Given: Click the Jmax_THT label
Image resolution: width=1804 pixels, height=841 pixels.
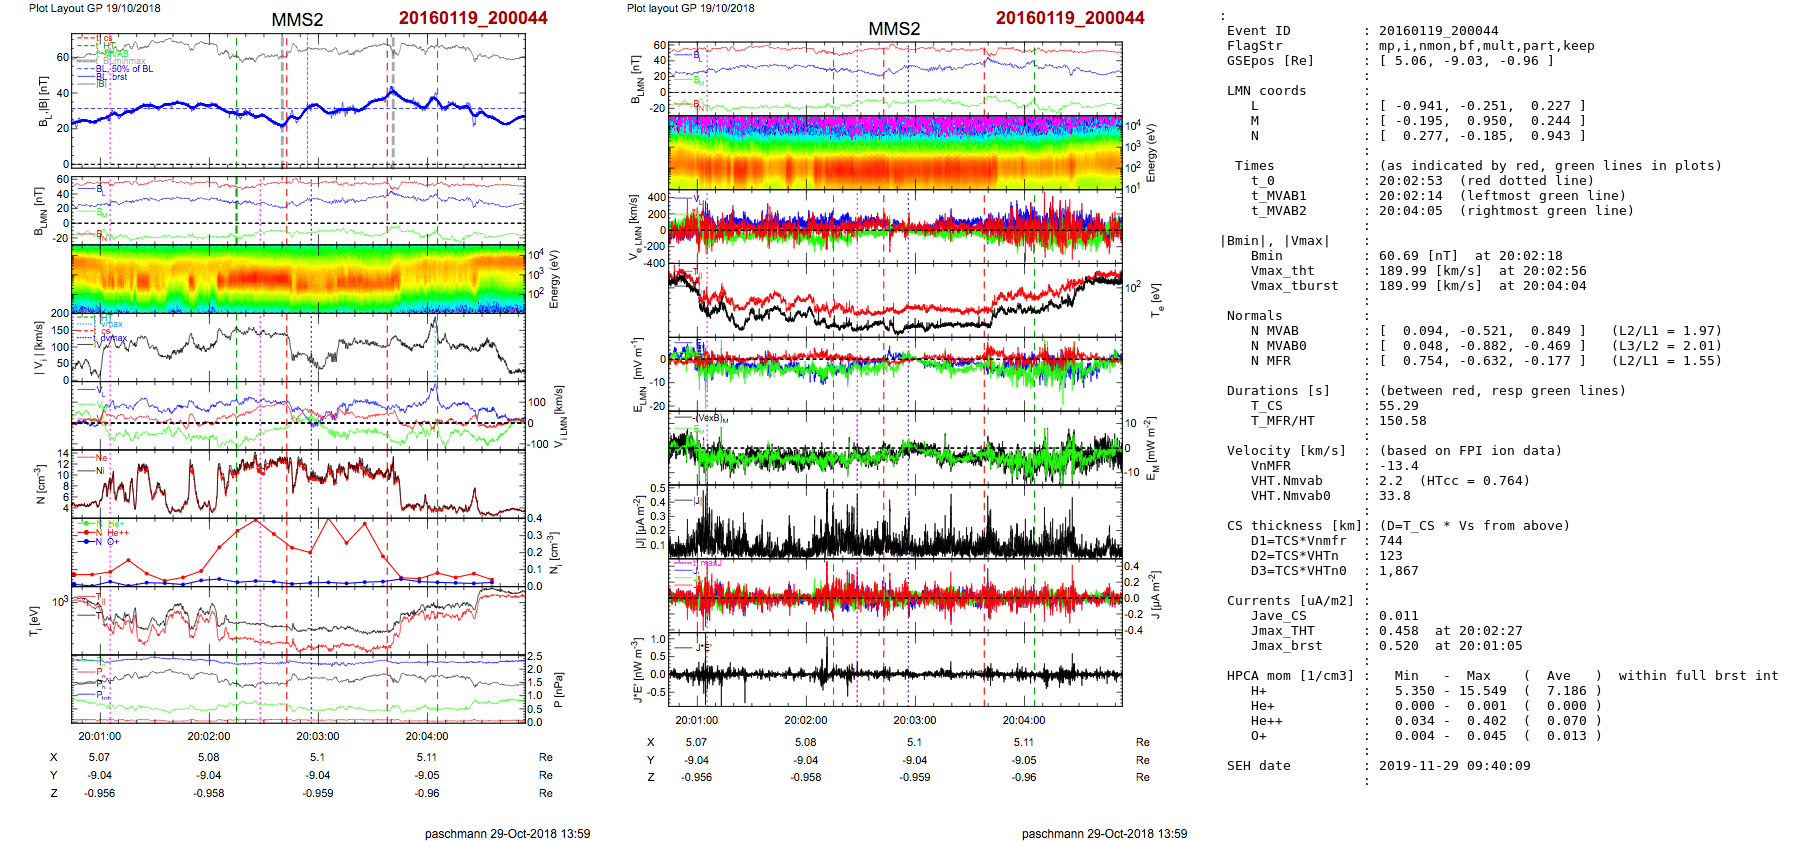Looking at the screenshot, I should [1282, 631].
